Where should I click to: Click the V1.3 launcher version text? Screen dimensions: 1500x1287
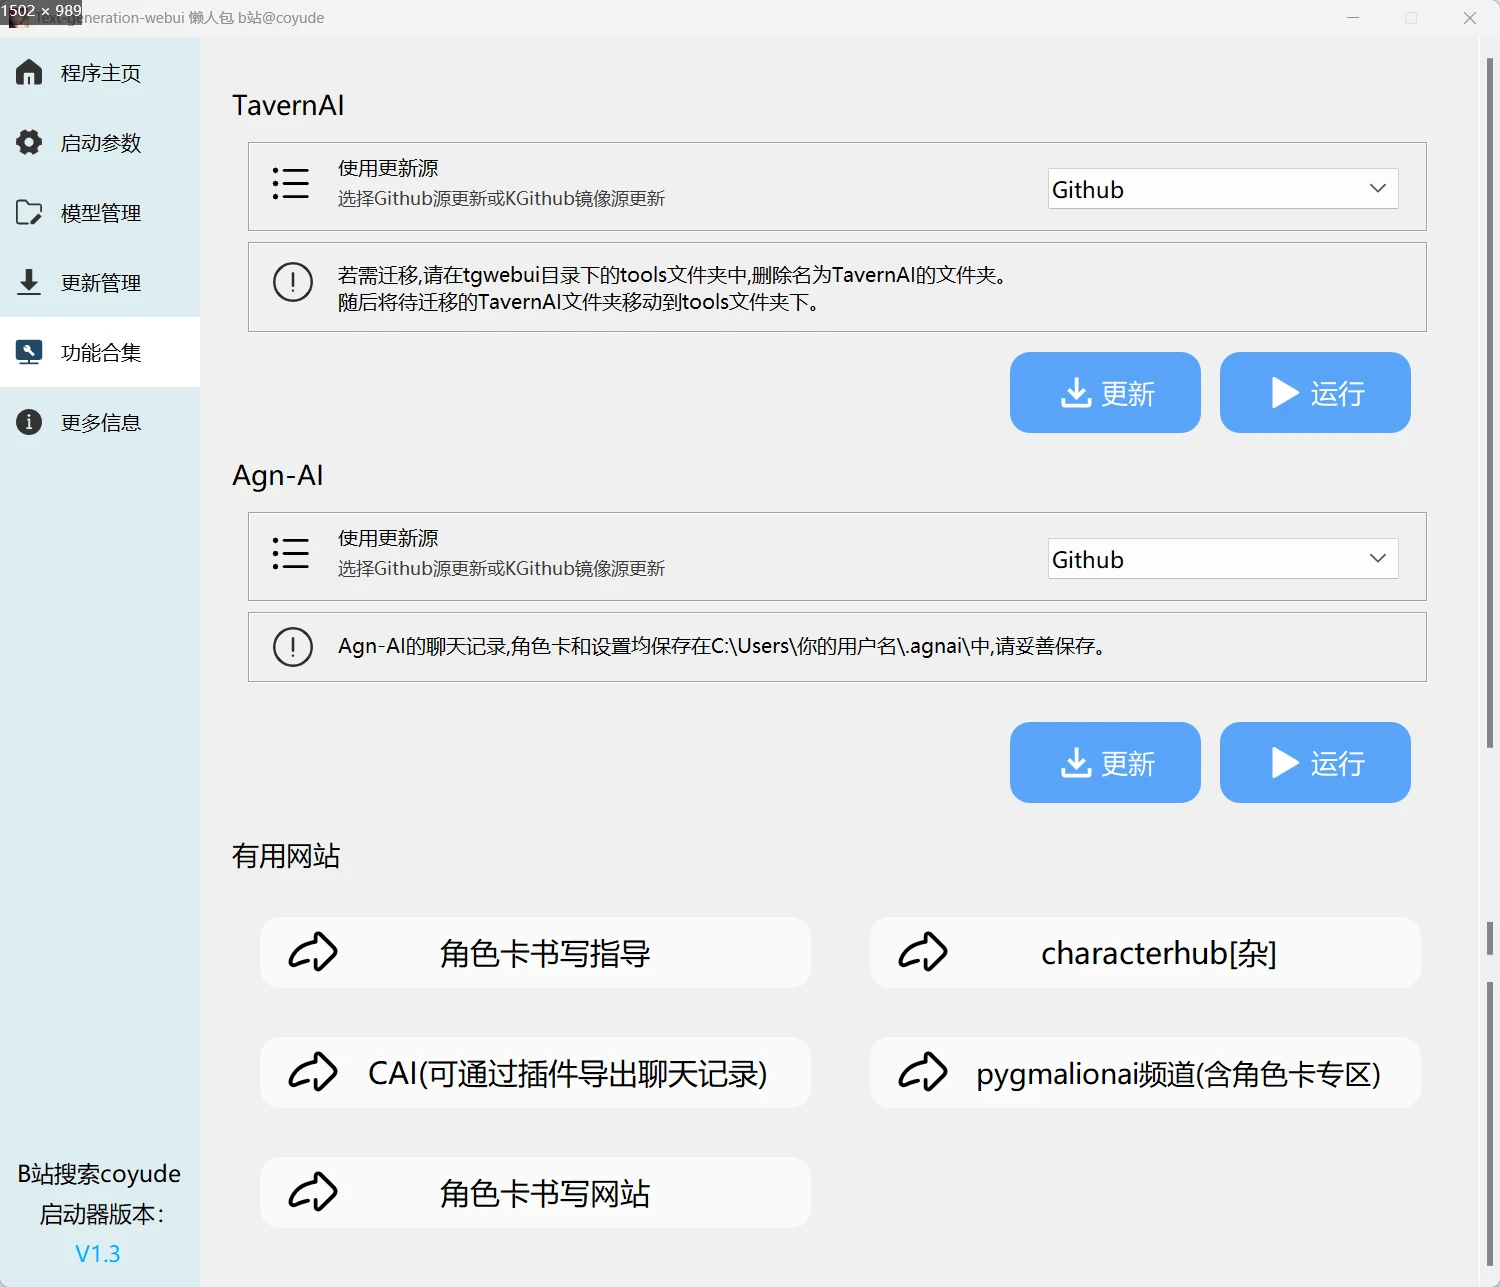point(98,1254)
